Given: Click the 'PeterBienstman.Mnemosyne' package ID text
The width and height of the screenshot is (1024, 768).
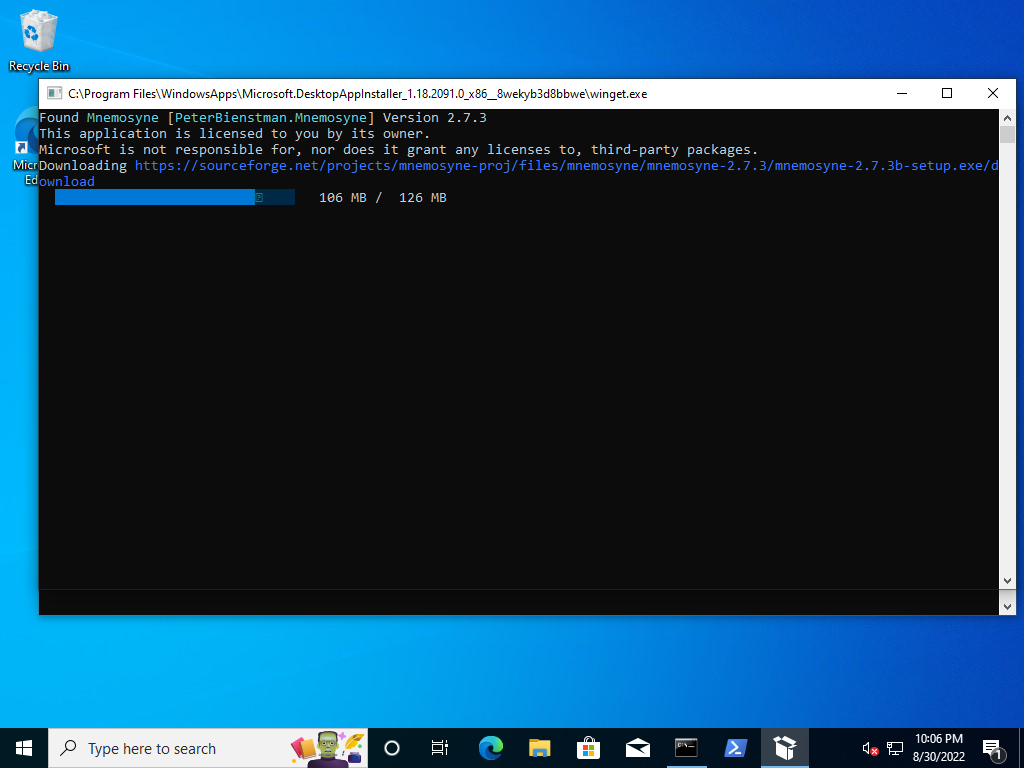Looking at the screenshot, I should [x=271, y=118].
